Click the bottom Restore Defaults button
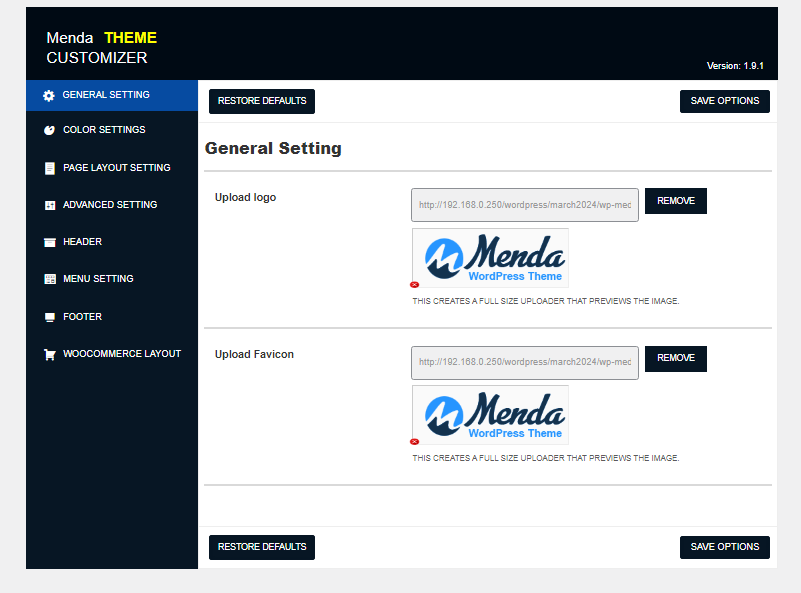The width and height of the screenshot is (801, 593). point(262,547)
